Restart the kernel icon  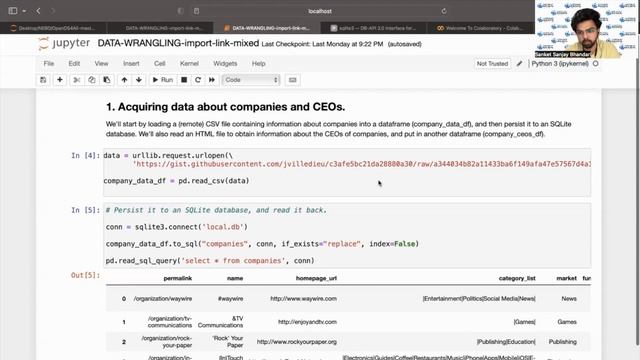(198, 80)
